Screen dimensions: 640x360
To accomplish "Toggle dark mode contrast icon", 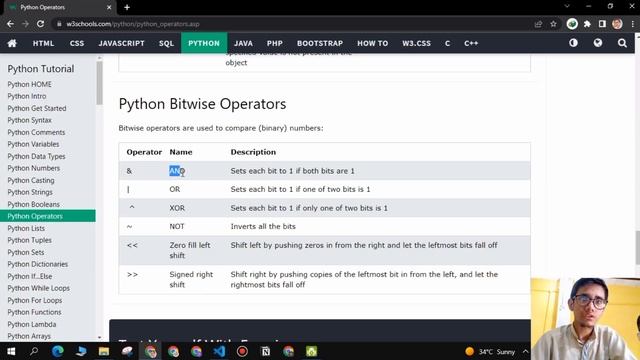I will point(573,43).
